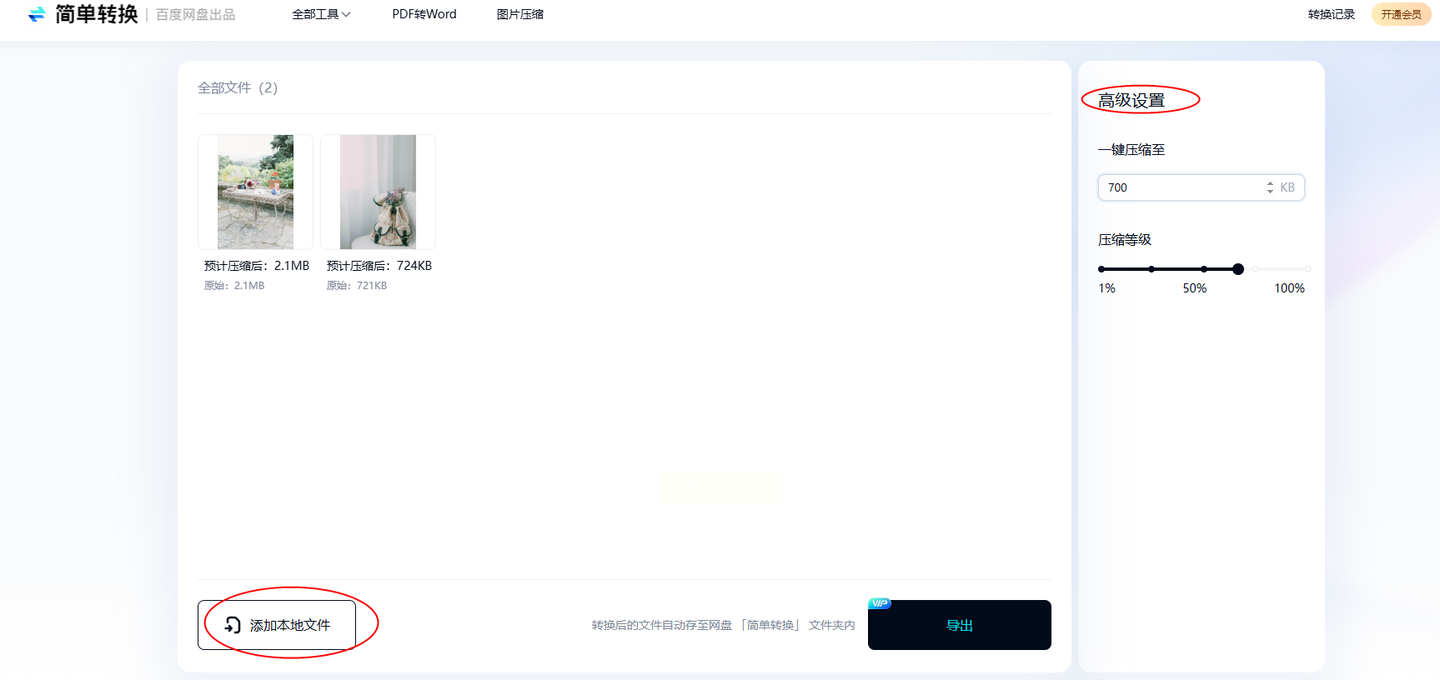This screenshot has height=680, width=1440.
Task: Increase the compress size with up stepper arrow
Action: tap(1270, 183)
